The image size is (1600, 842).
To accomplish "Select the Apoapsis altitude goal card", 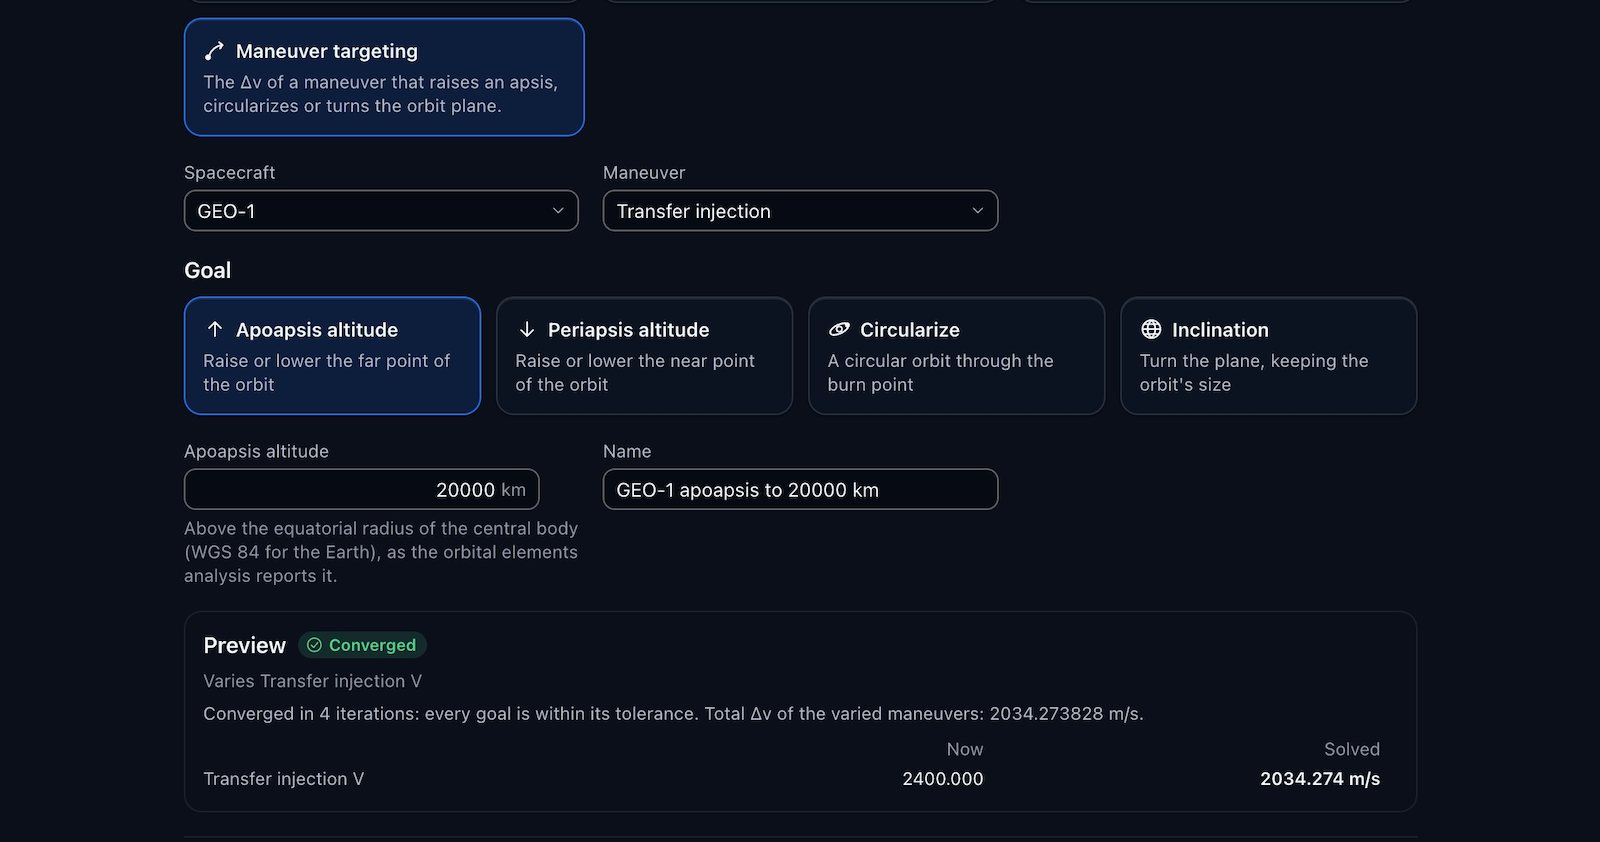I will click(x=332, y=355).
